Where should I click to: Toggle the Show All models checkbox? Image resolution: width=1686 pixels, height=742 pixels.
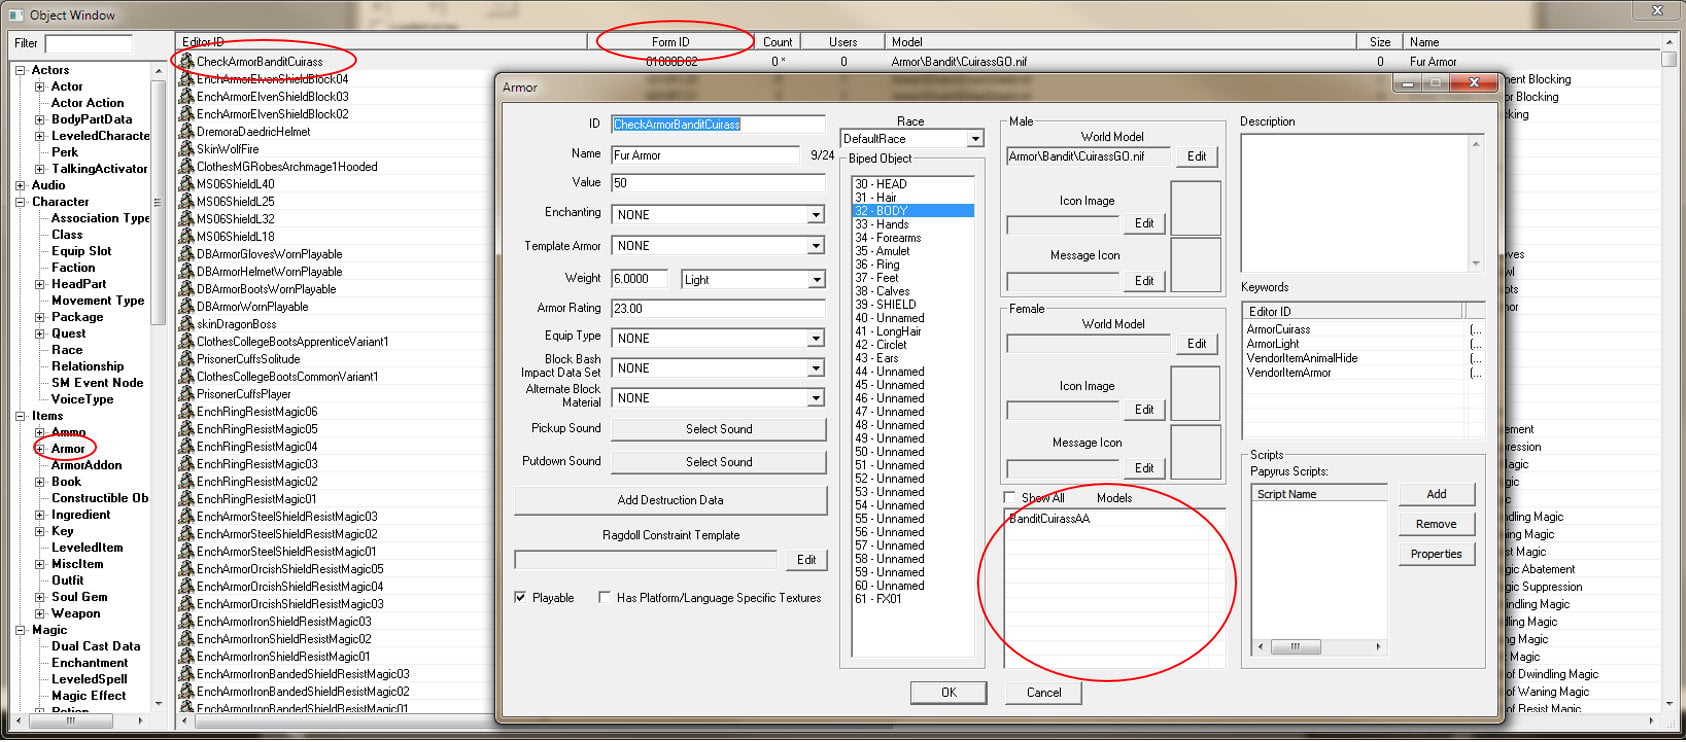[x=1009, y=497]
